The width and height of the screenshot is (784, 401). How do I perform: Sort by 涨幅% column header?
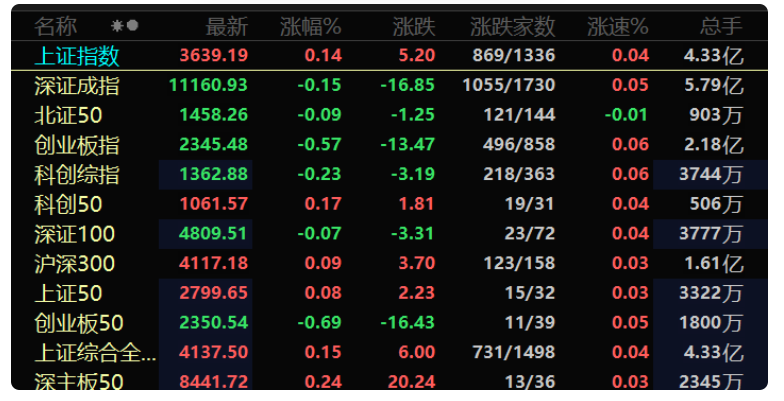pos(310,26)
